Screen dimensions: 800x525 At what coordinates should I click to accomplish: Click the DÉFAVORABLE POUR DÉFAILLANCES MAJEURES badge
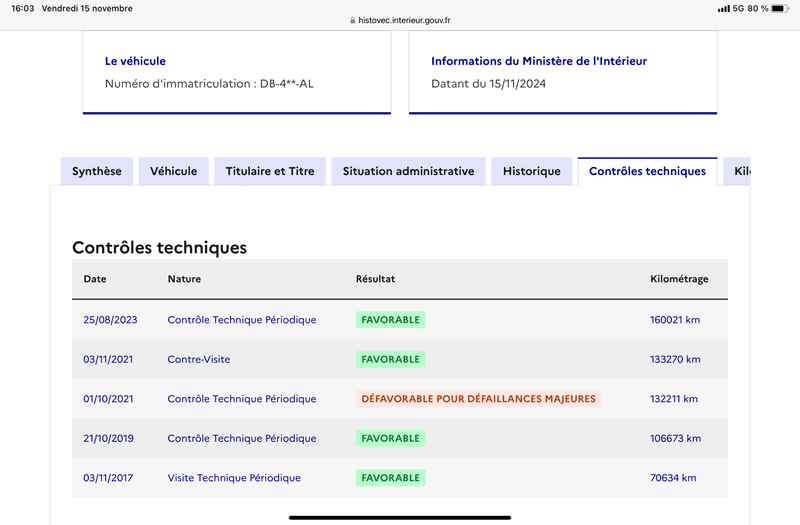click(x=479, y=399)
